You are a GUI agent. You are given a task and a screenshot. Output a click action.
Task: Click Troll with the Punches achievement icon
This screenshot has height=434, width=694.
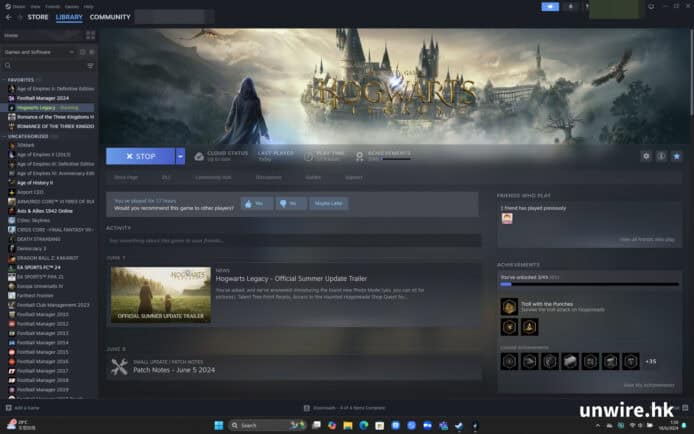click(x=509, y=307)
